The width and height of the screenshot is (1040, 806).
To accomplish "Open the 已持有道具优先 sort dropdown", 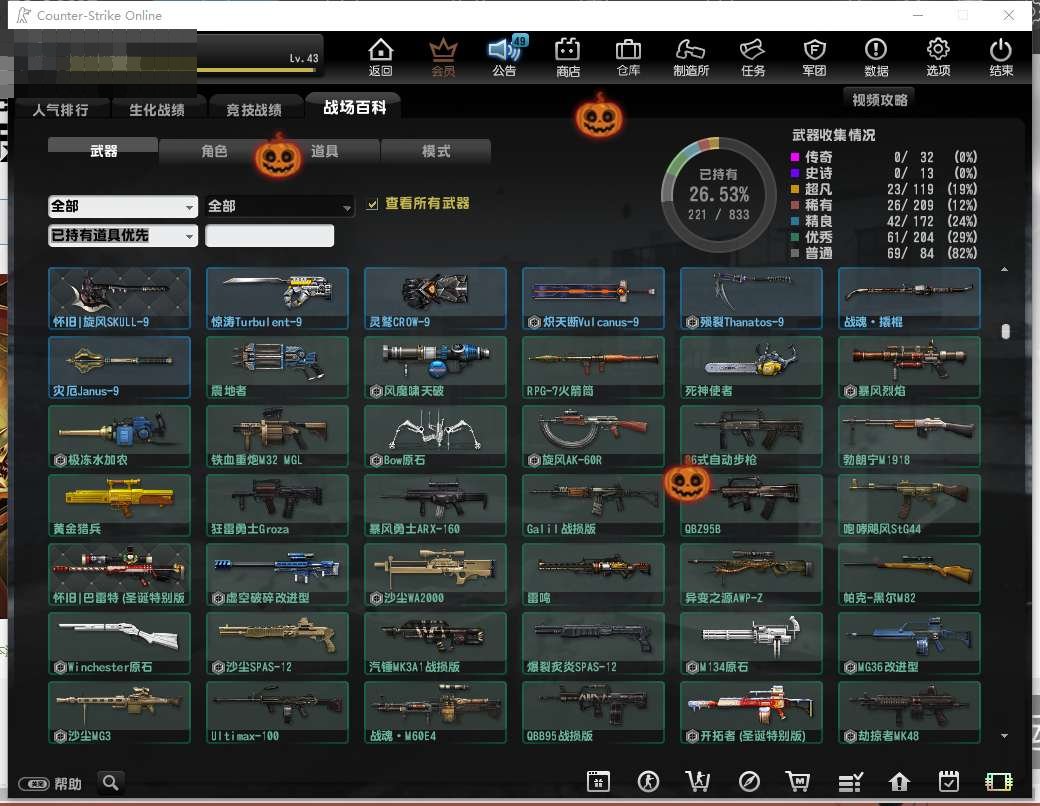I will 123,235.
